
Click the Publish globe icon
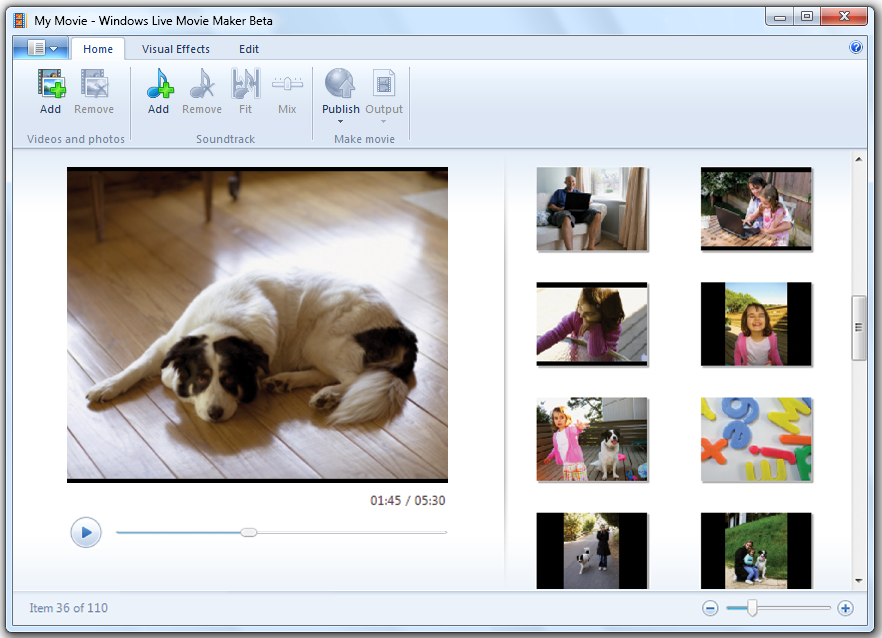(340, 84)
